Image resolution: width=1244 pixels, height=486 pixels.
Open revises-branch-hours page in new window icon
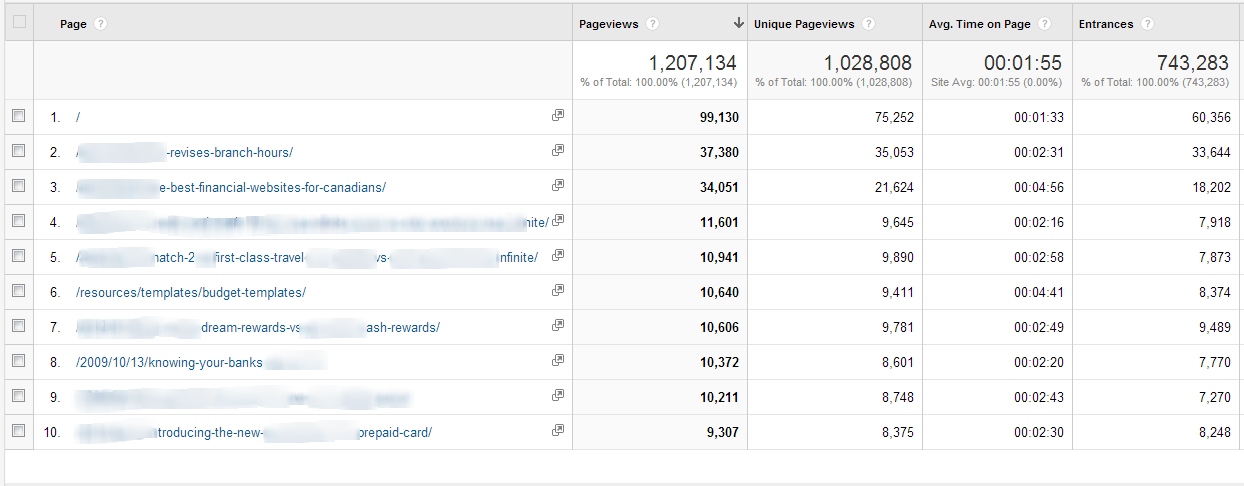point(558,151)
